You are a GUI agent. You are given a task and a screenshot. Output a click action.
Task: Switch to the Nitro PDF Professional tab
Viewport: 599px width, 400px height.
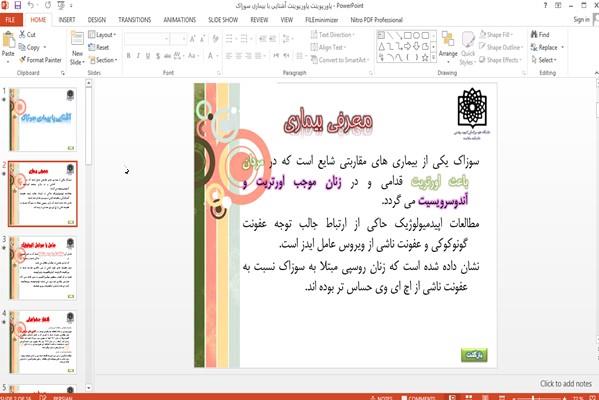[x=376, y=20]
